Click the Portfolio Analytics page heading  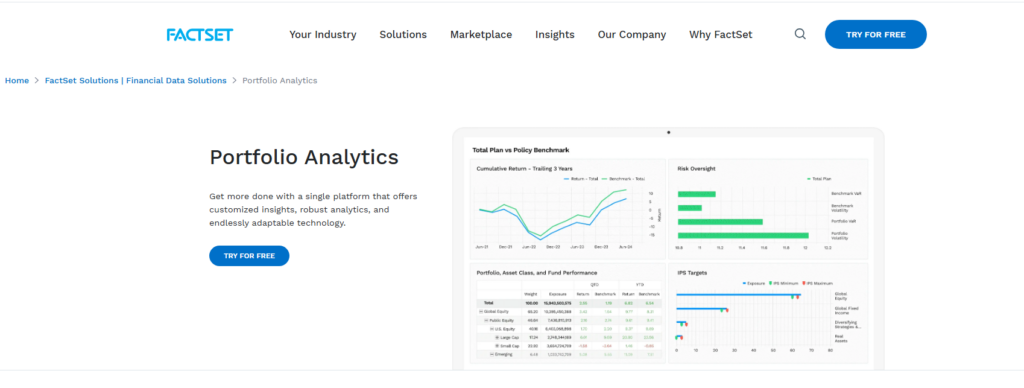click(304, 157)
